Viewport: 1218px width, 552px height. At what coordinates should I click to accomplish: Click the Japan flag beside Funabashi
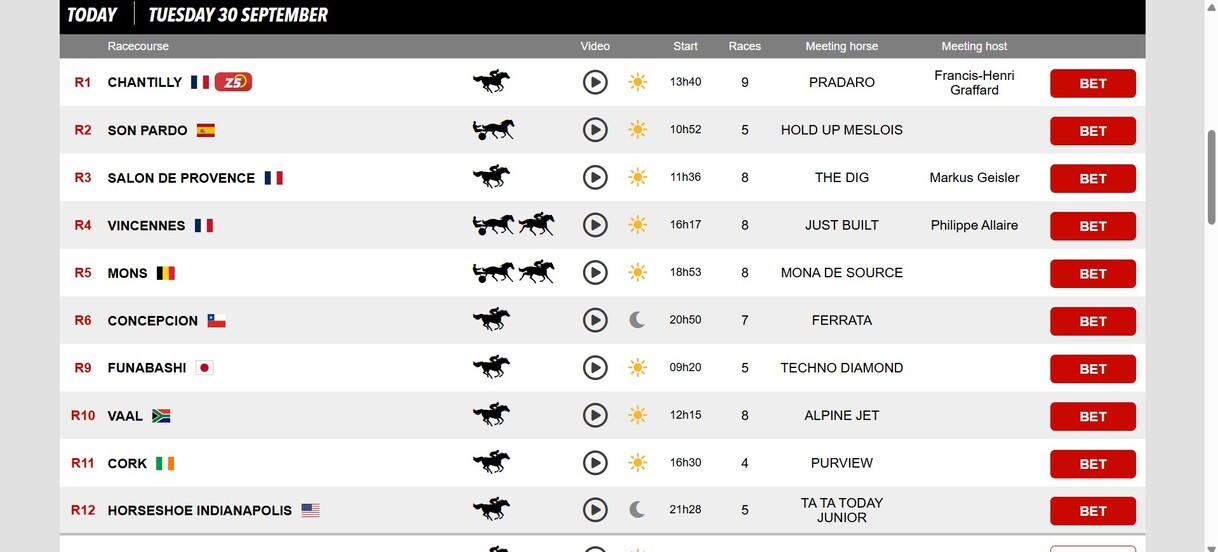204,368
